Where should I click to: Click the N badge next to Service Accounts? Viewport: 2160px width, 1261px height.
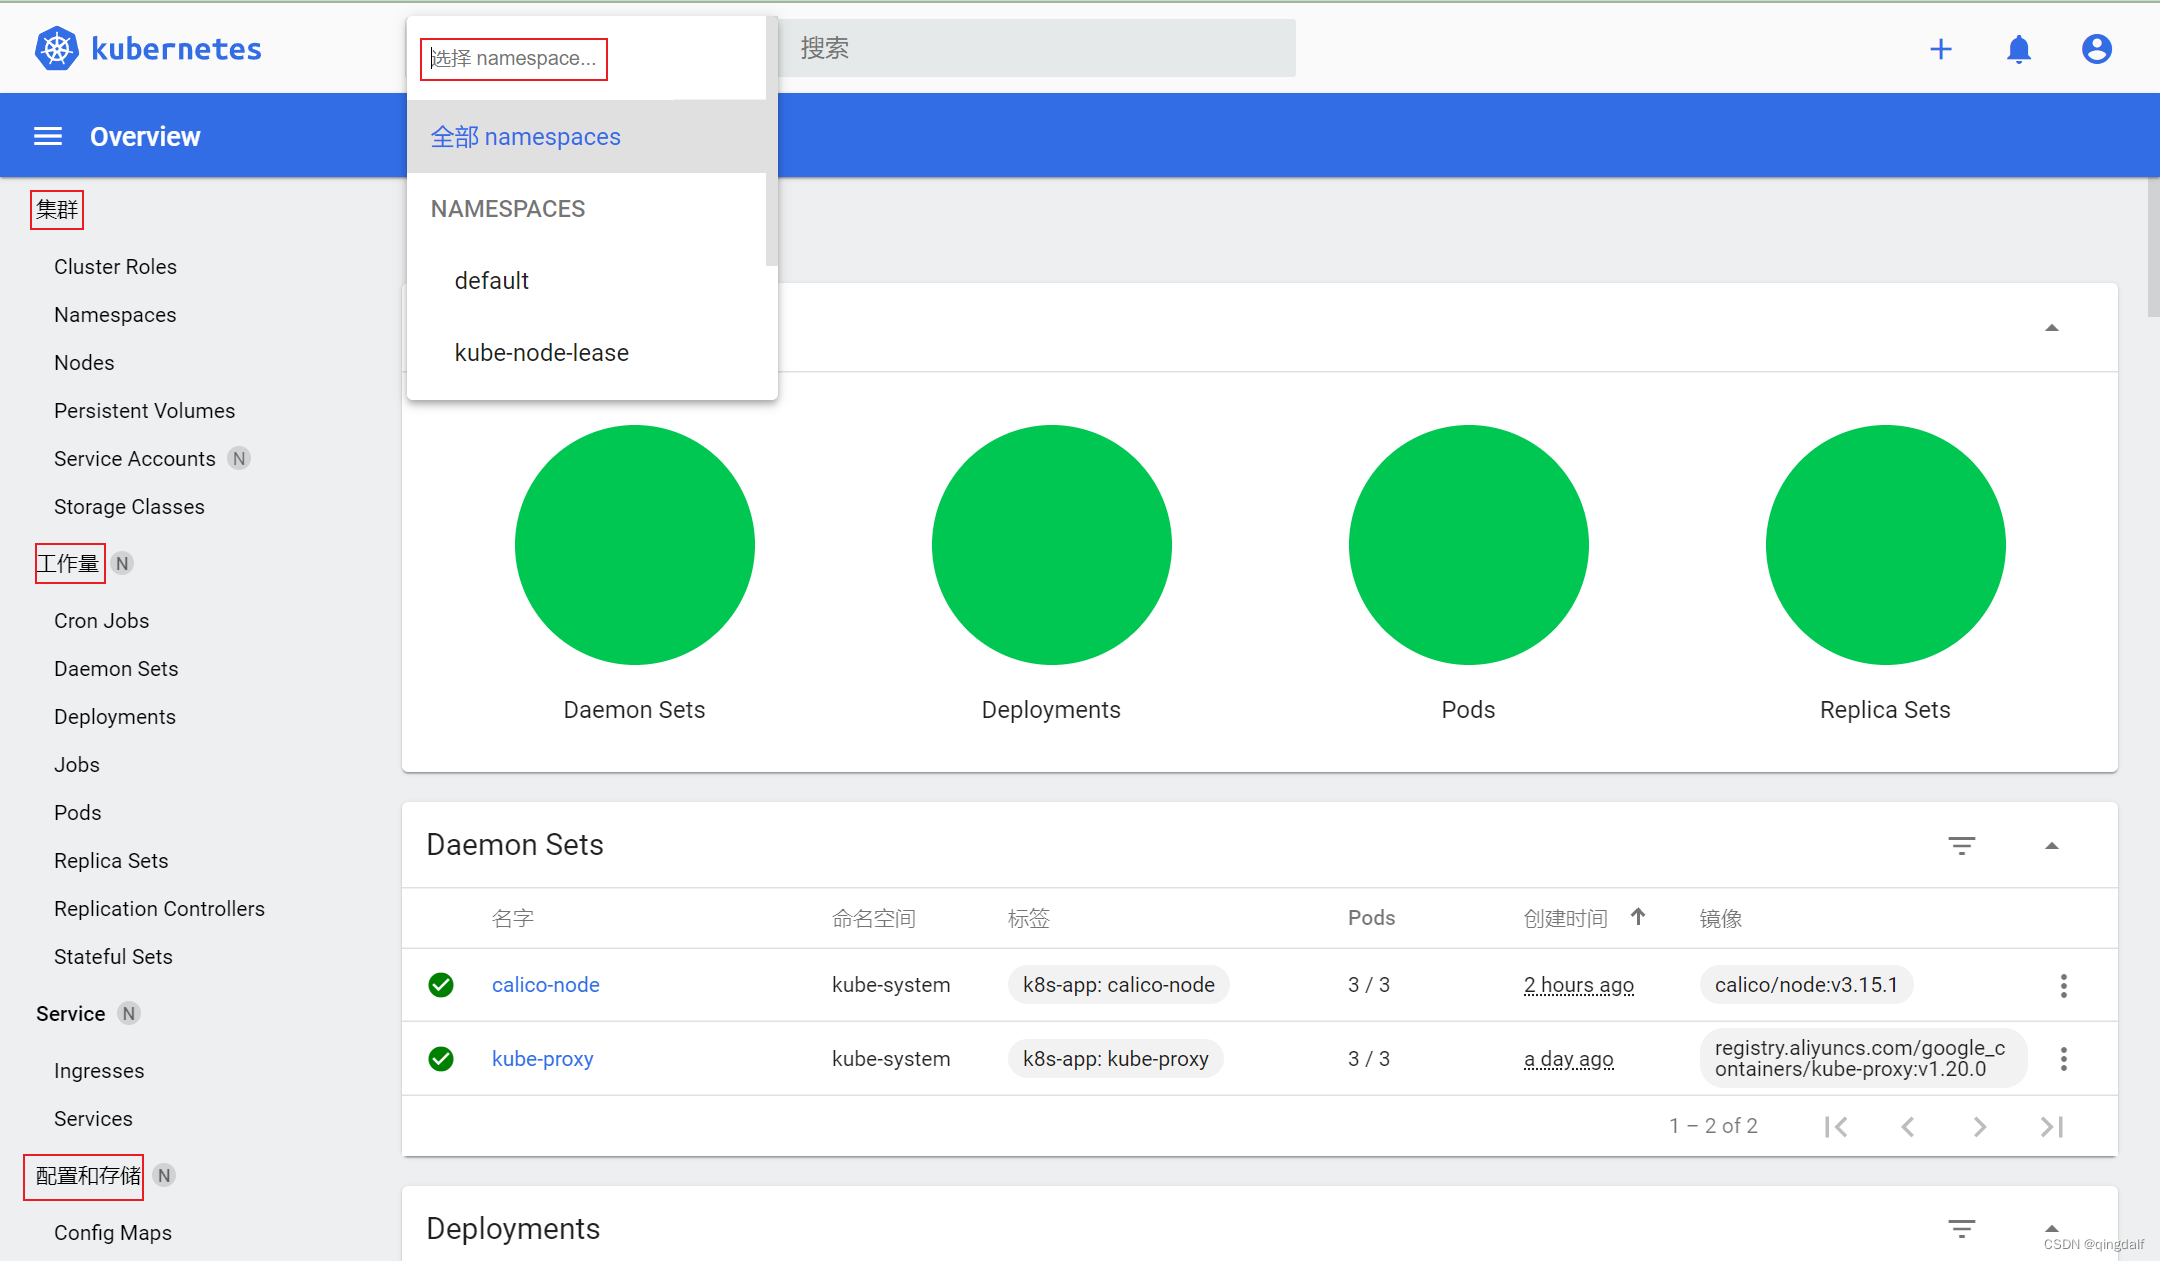(239, 458)
